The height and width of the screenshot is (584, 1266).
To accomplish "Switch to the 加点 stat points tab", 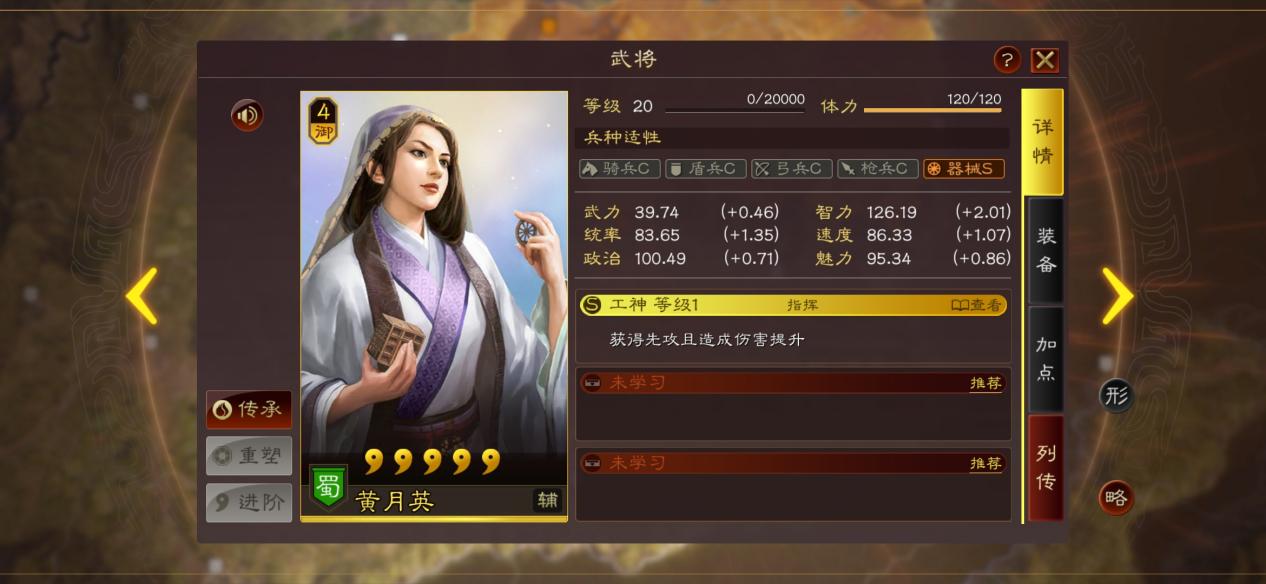I will 1045,359.
